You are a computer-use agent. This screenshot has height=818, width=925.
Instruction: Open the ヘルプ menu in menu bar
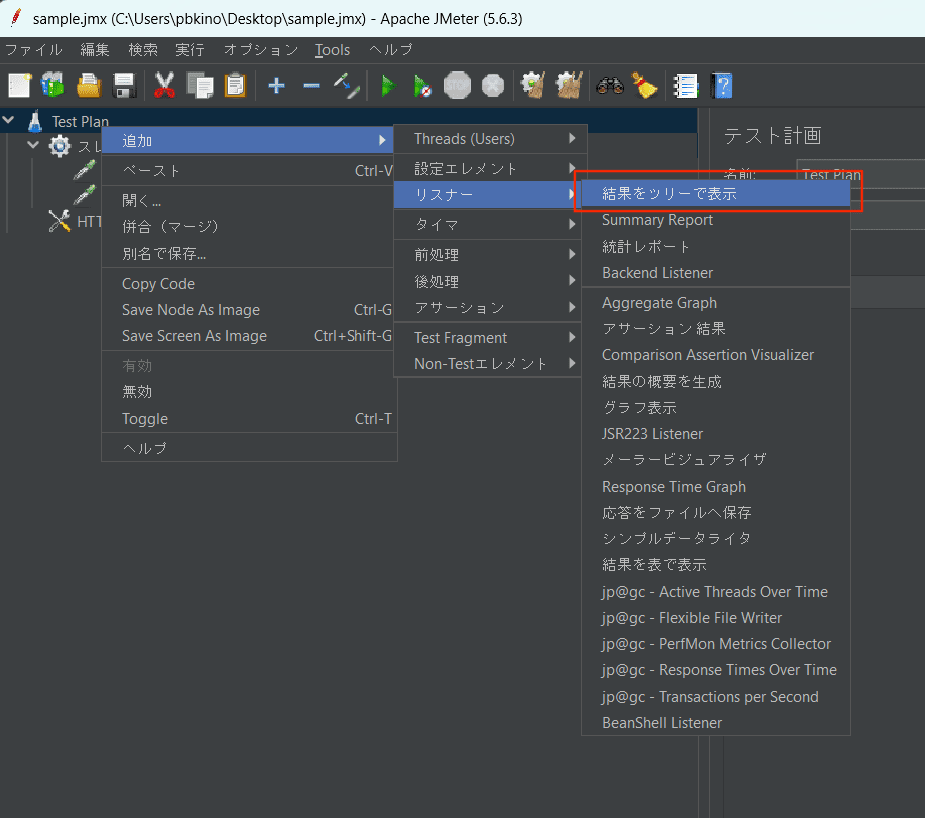tap(391, 50)
